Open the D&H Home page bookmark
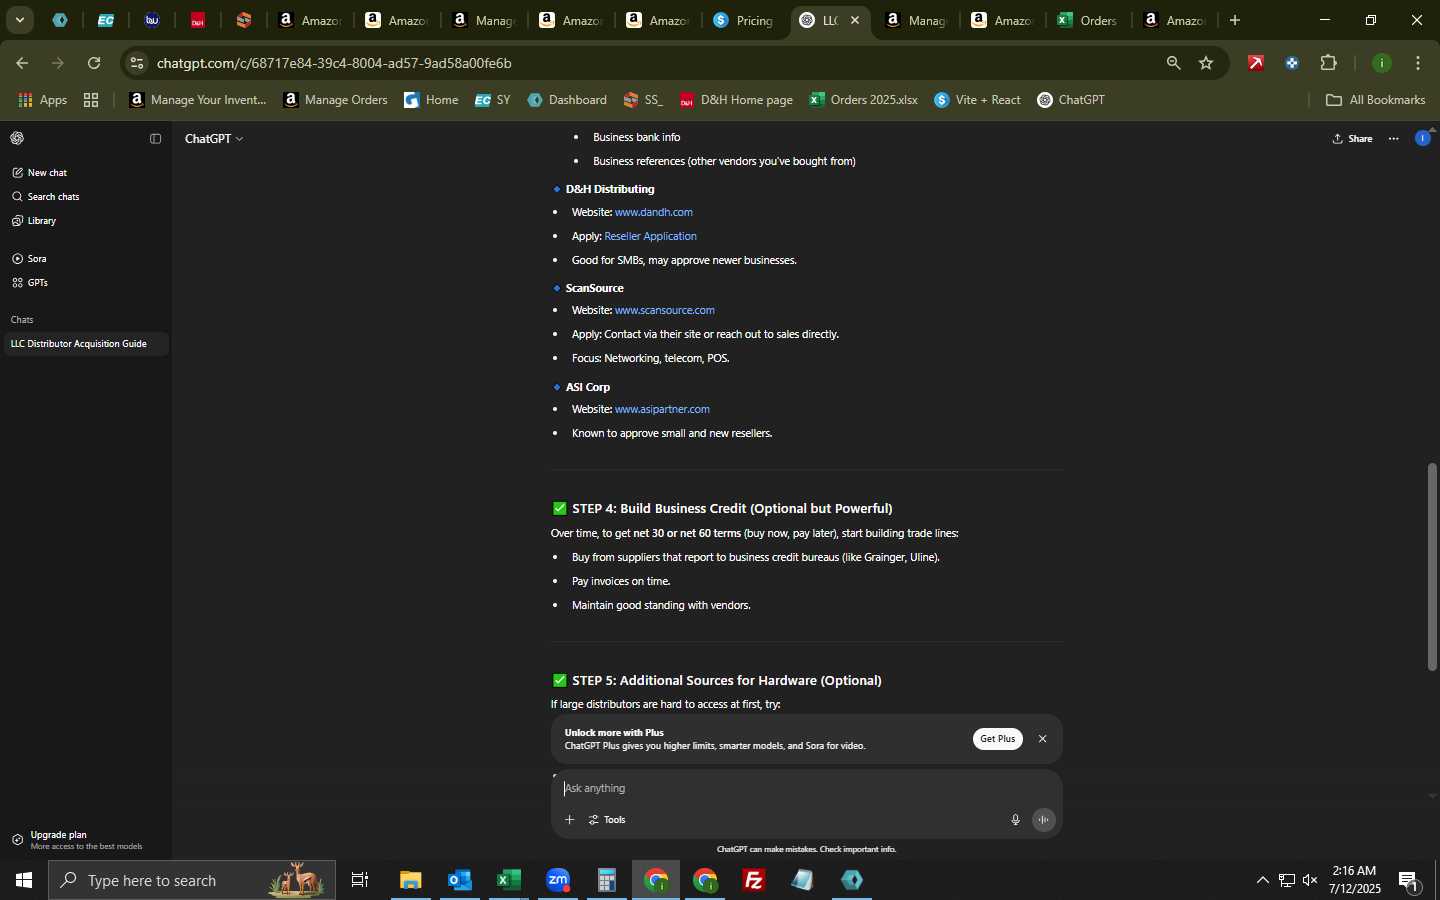The height and width of the screenshot is (900, 1440). pyautogui.click(x=736, y=100)
